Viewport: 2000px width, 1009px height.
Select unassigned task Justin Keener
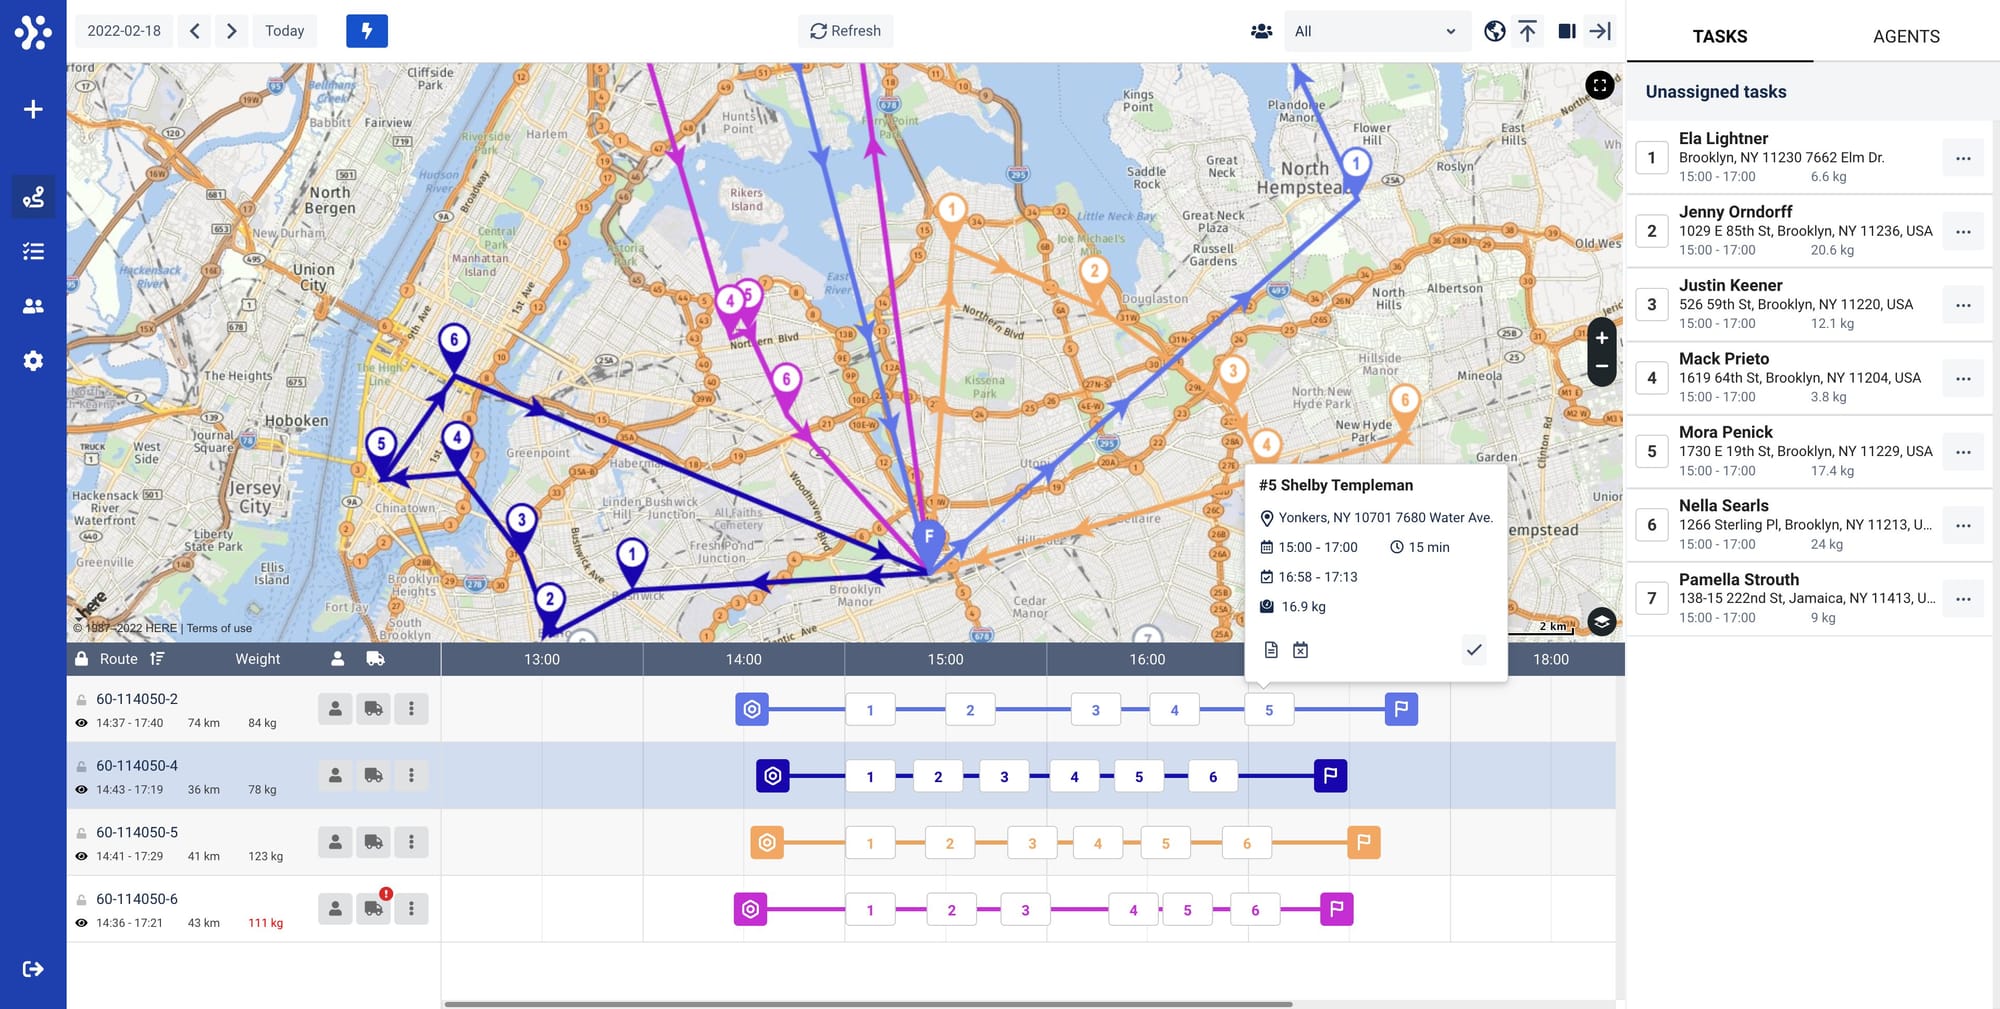[1808, 304]
